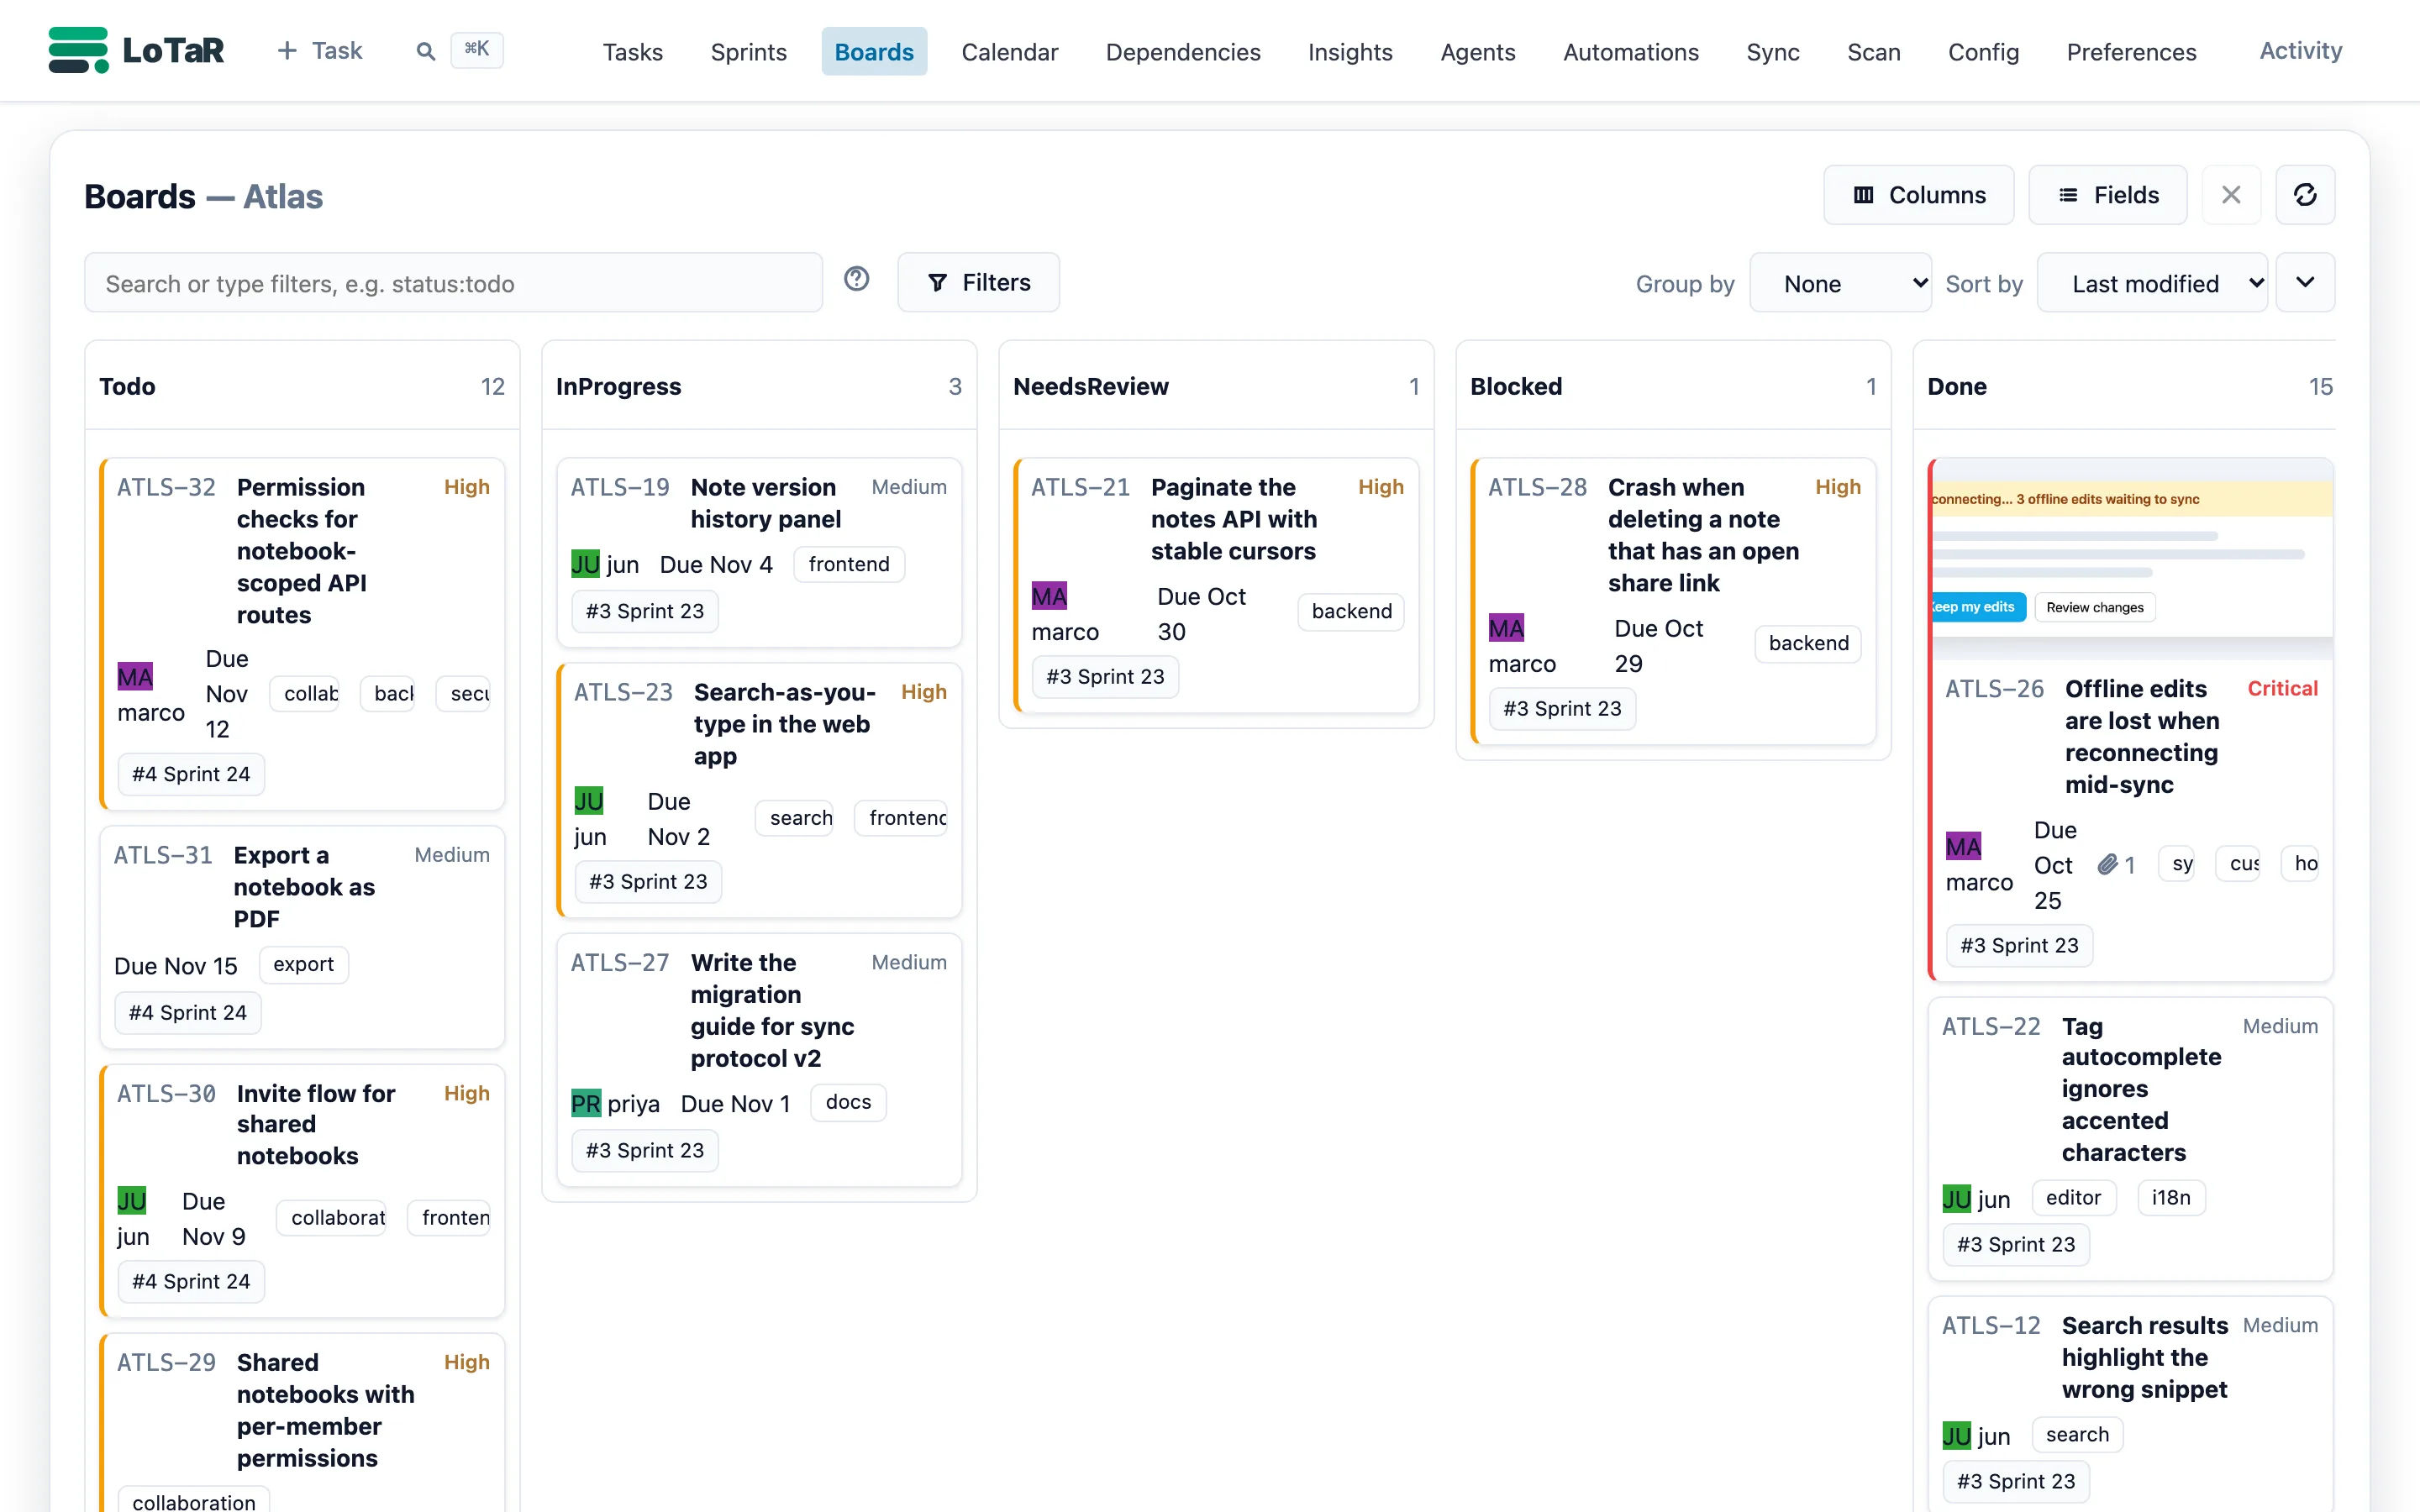Click the backend tag on ATLS-28
Viewport: 2420px width, 1512px height.
(x=1808, y=643)
